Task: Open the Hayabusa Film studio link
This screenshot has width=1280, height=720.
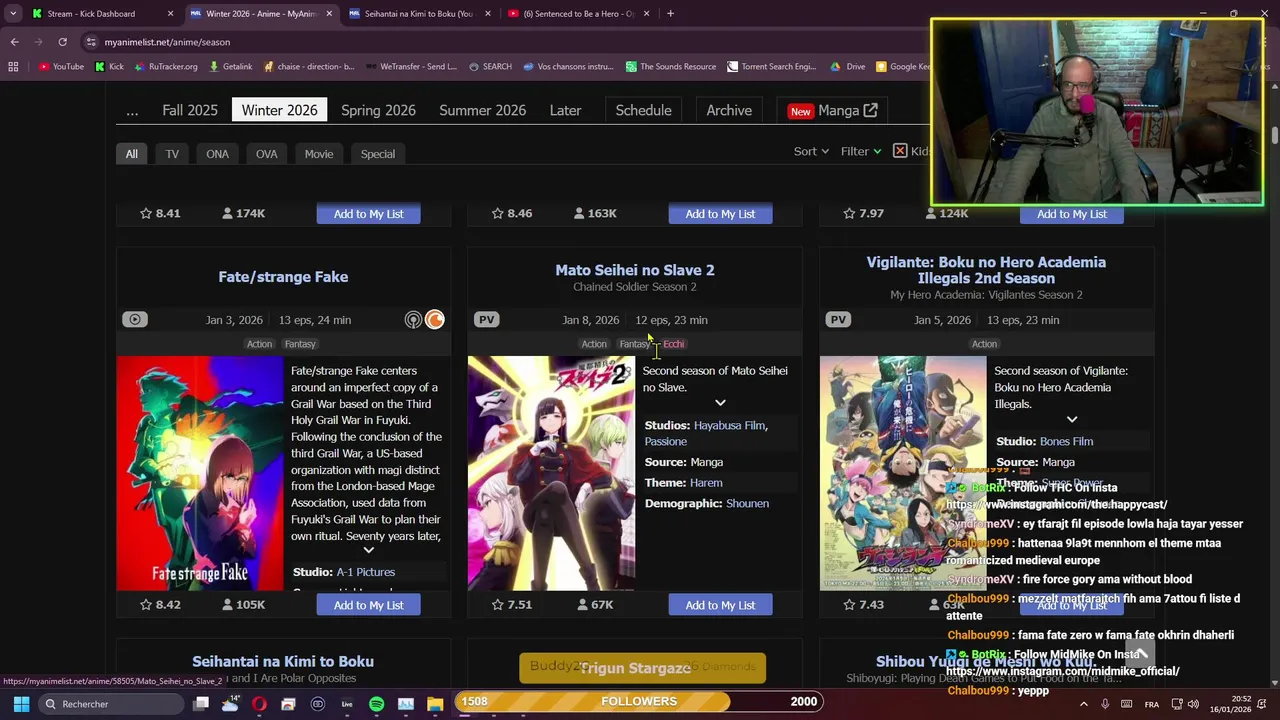Action: click(729, 425)
